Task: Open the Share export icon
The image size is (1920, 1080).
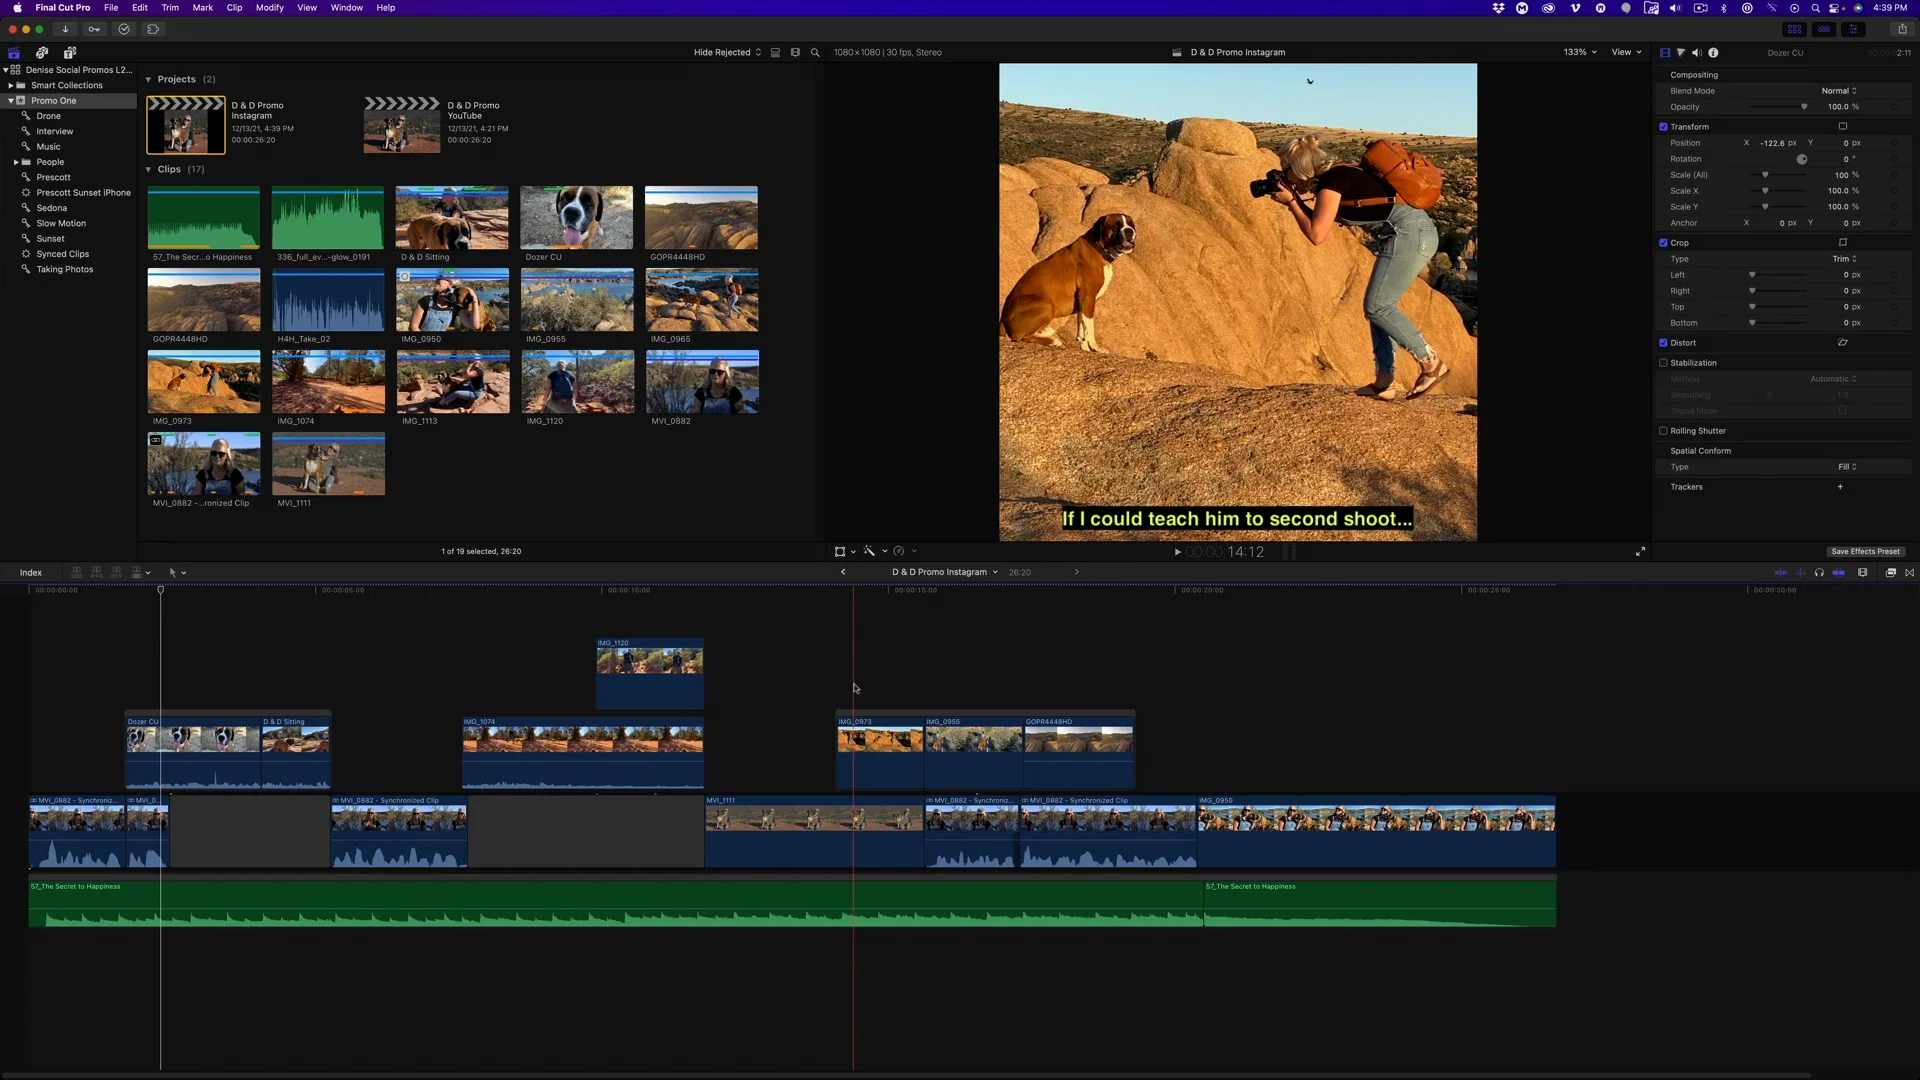Action: pyautogui.click(x=1902, y=29)
